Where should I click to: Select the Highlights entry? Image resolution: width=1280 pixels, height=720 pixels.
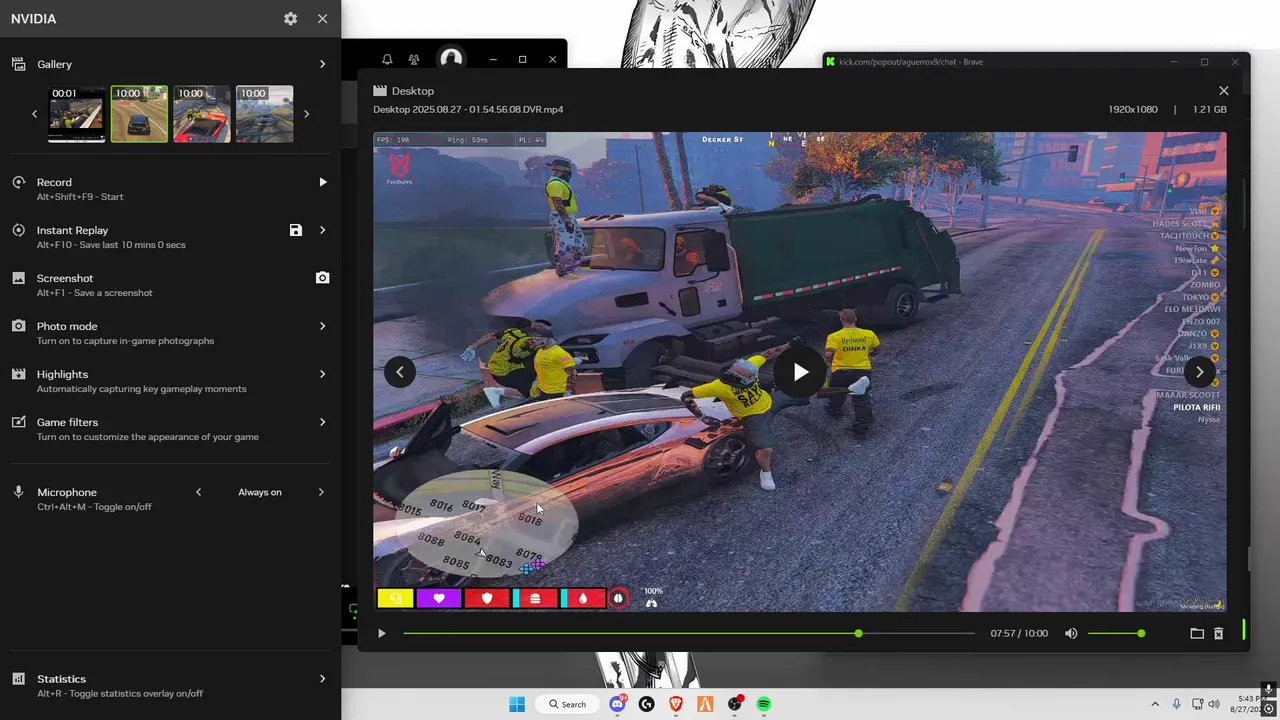click(x=170, y=380)
